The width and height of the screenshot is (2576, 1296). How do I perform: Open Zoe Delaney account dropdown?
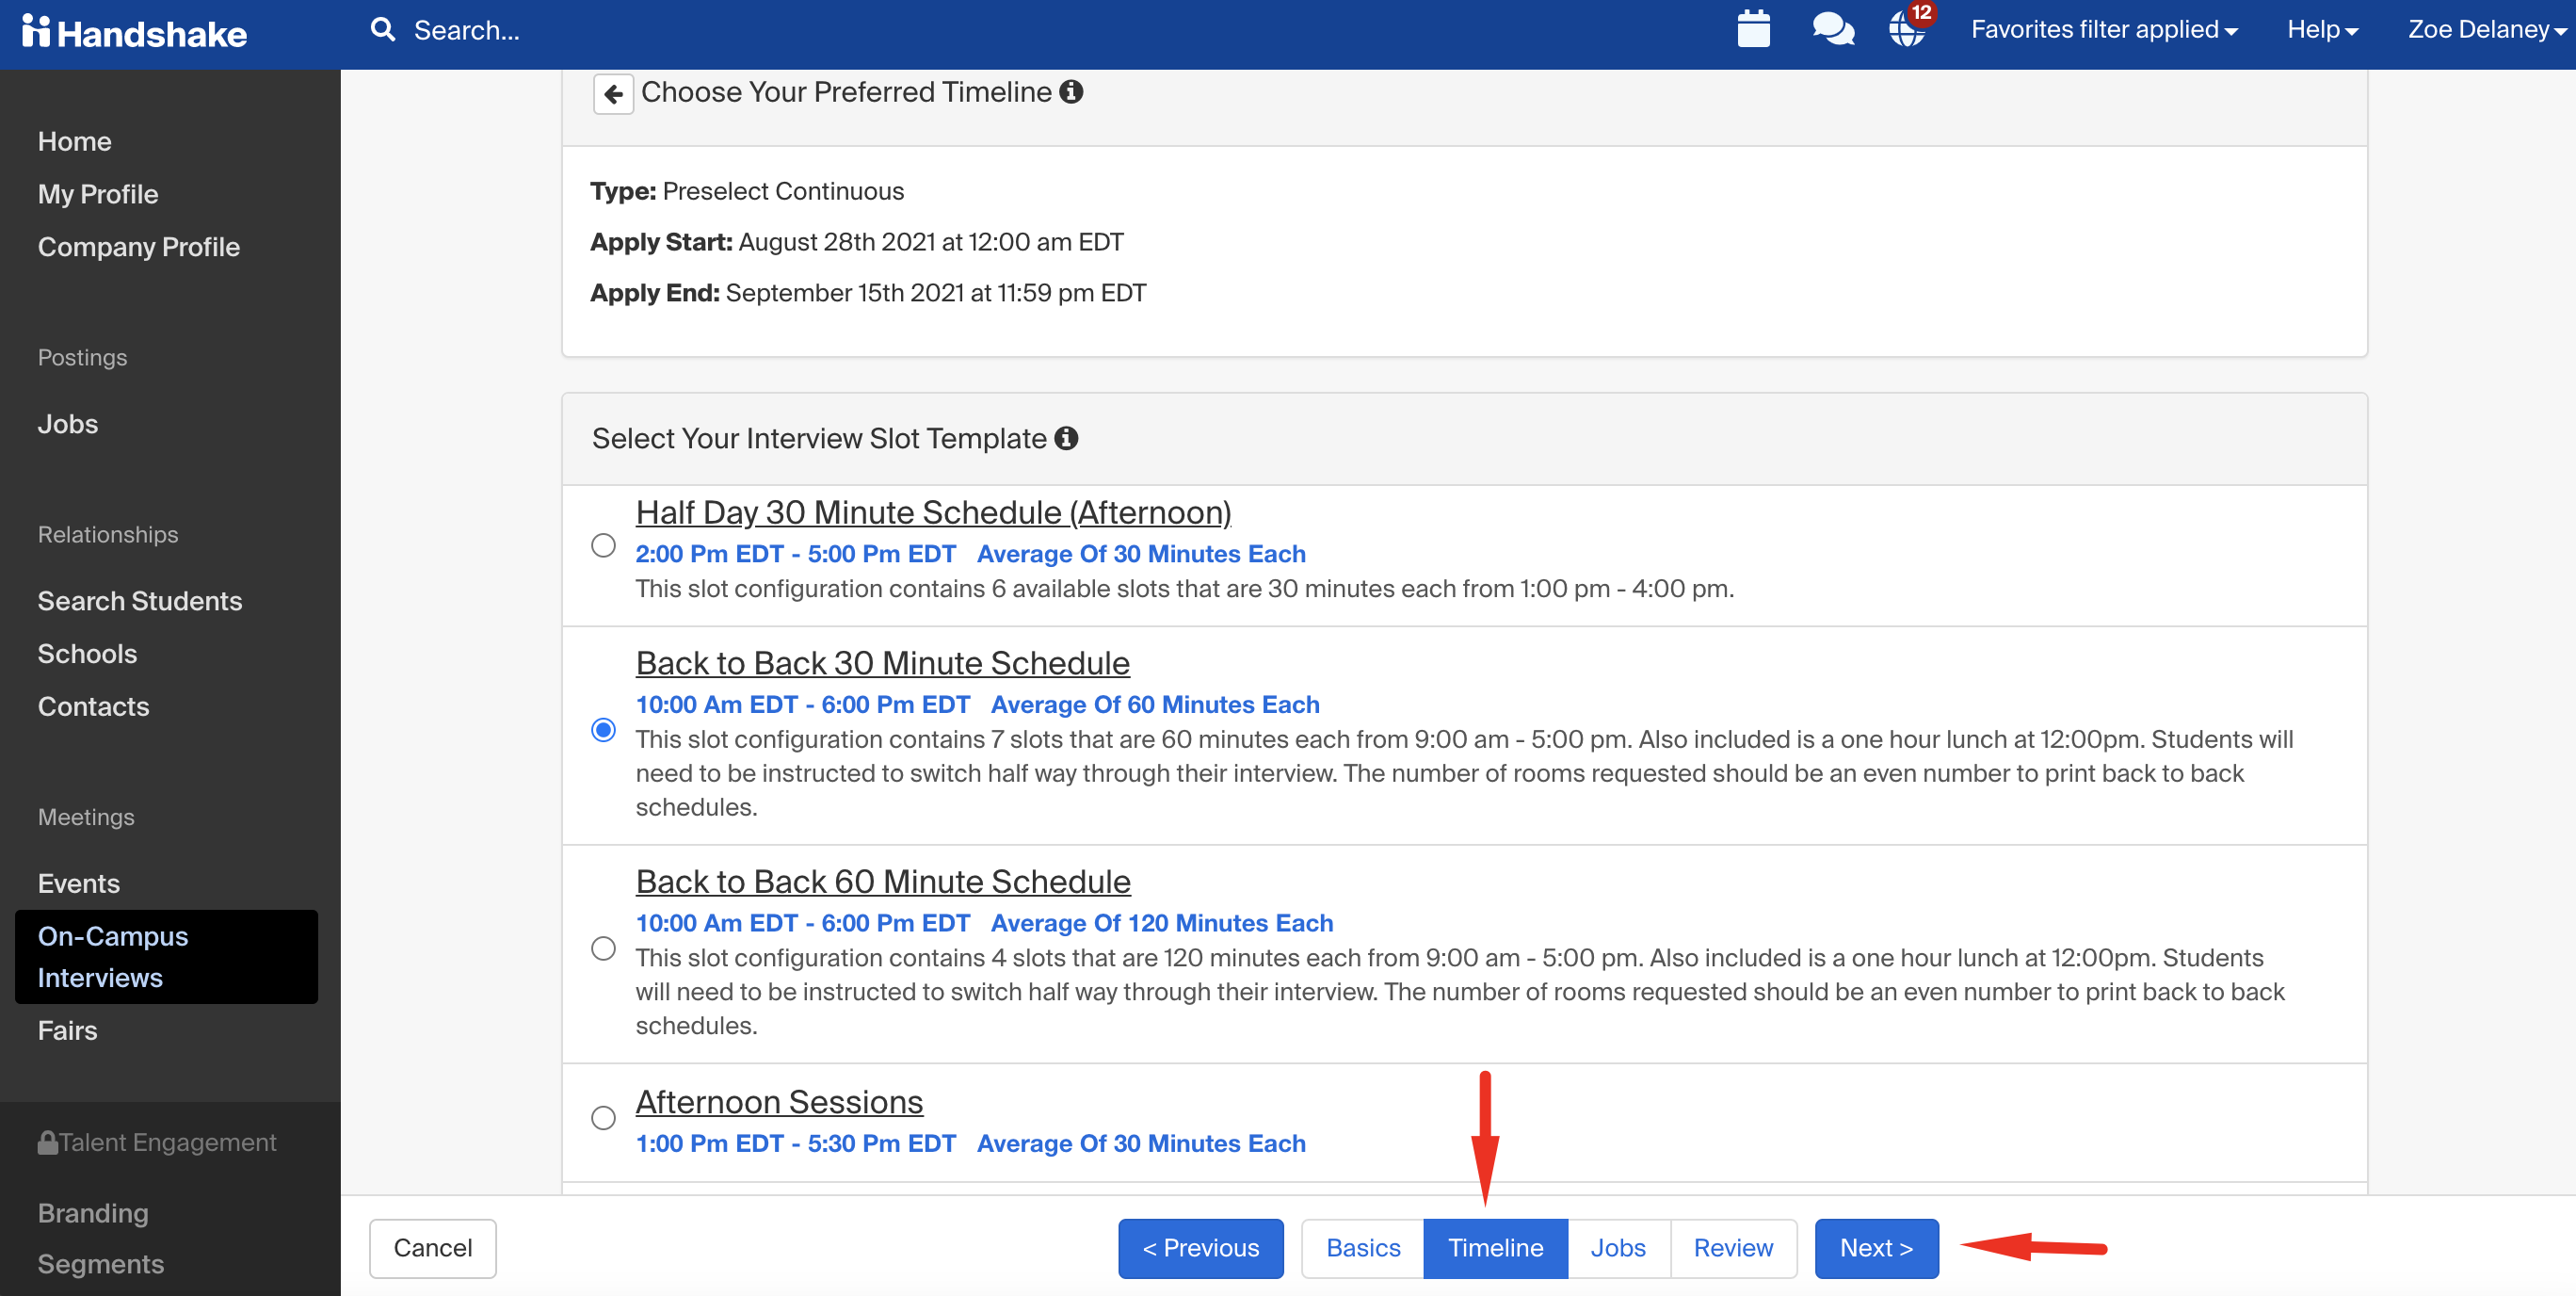2486,30
